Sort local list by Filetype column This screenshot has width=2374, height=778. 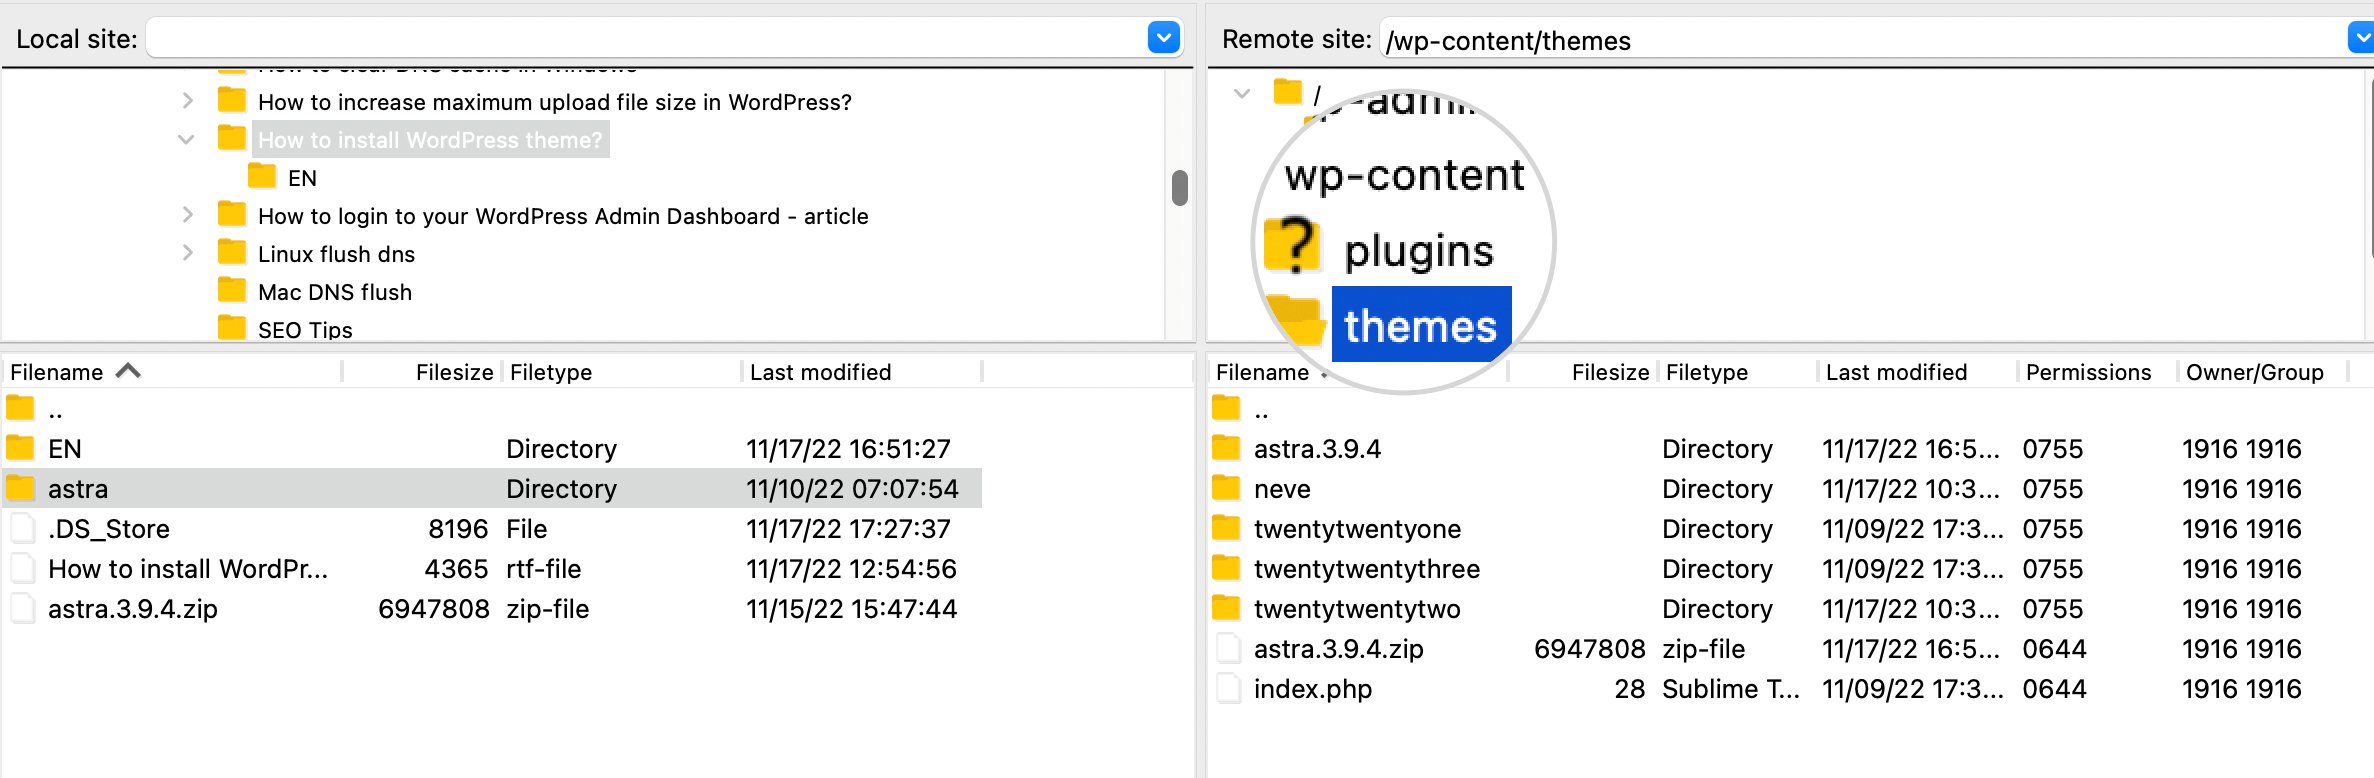click(551, 372)
